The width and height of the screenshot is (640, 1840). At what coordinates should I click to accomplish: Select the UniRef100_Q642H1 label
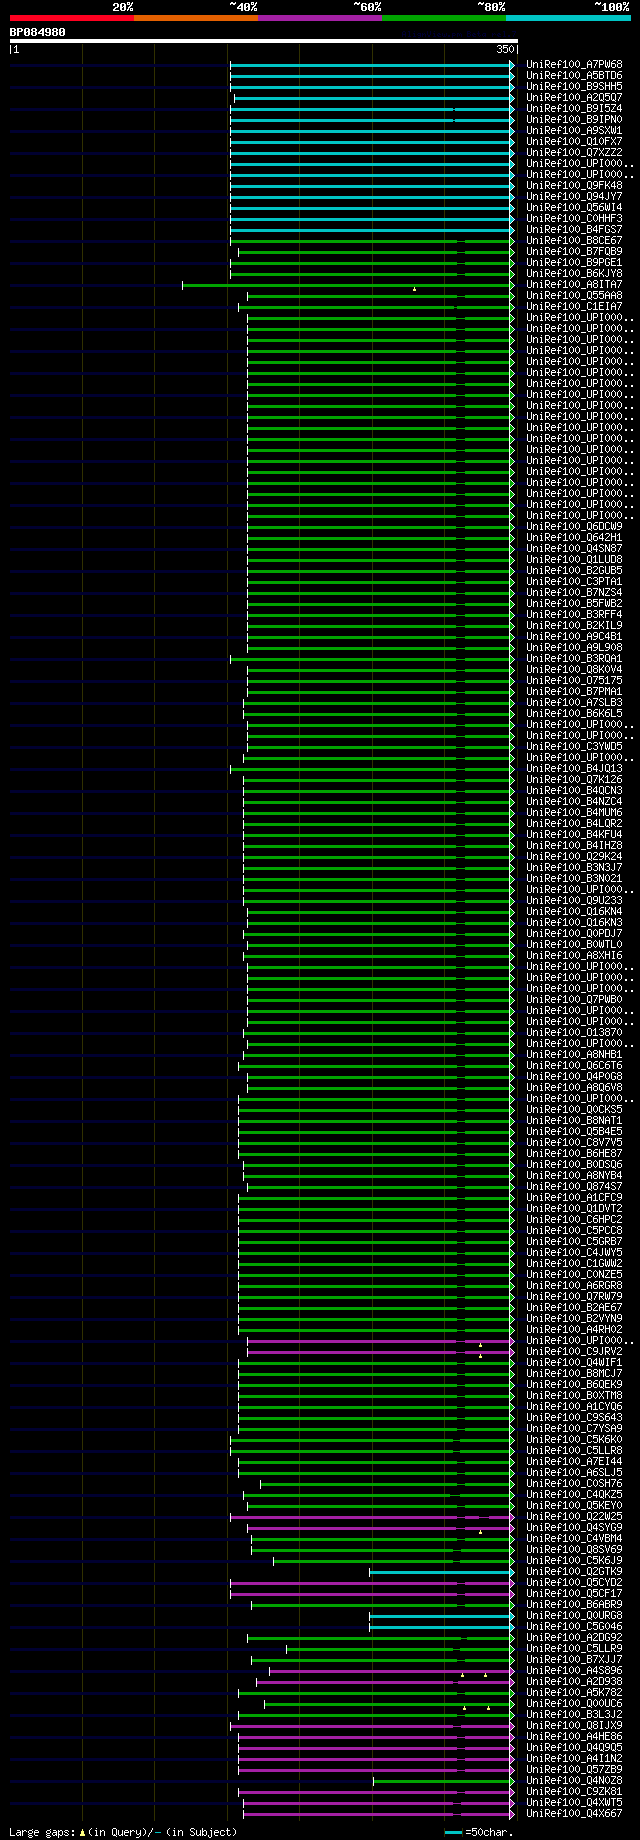coord(574,538)
